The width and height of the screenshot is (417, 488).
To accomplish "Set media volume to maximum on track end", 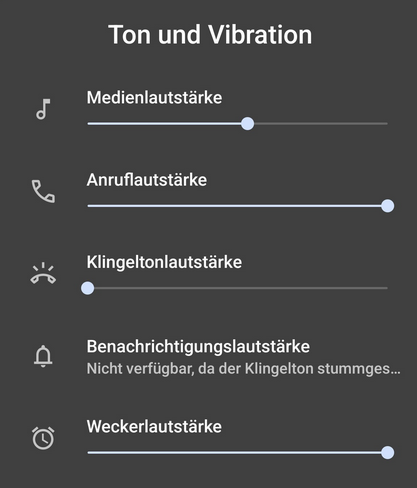I will pos(387,124).
